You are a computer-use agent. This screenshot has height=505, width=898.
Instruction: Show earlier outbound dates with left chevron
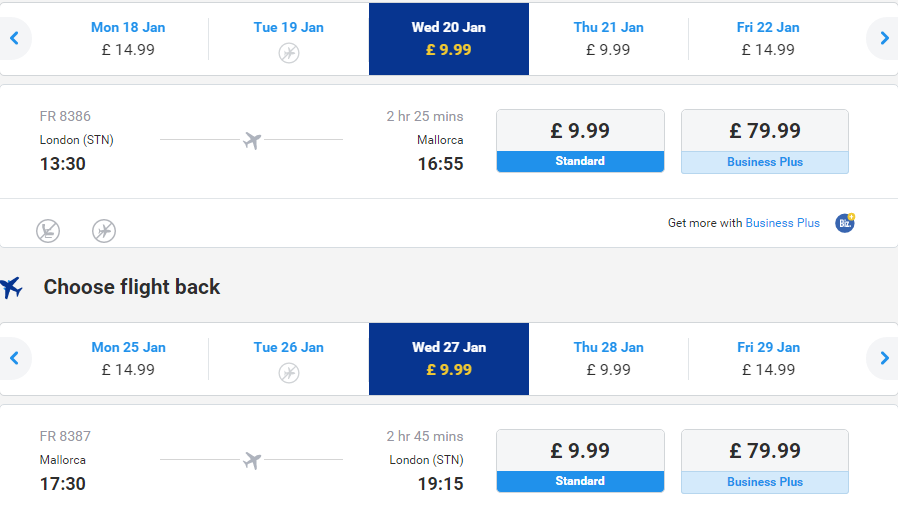point(14,38)
